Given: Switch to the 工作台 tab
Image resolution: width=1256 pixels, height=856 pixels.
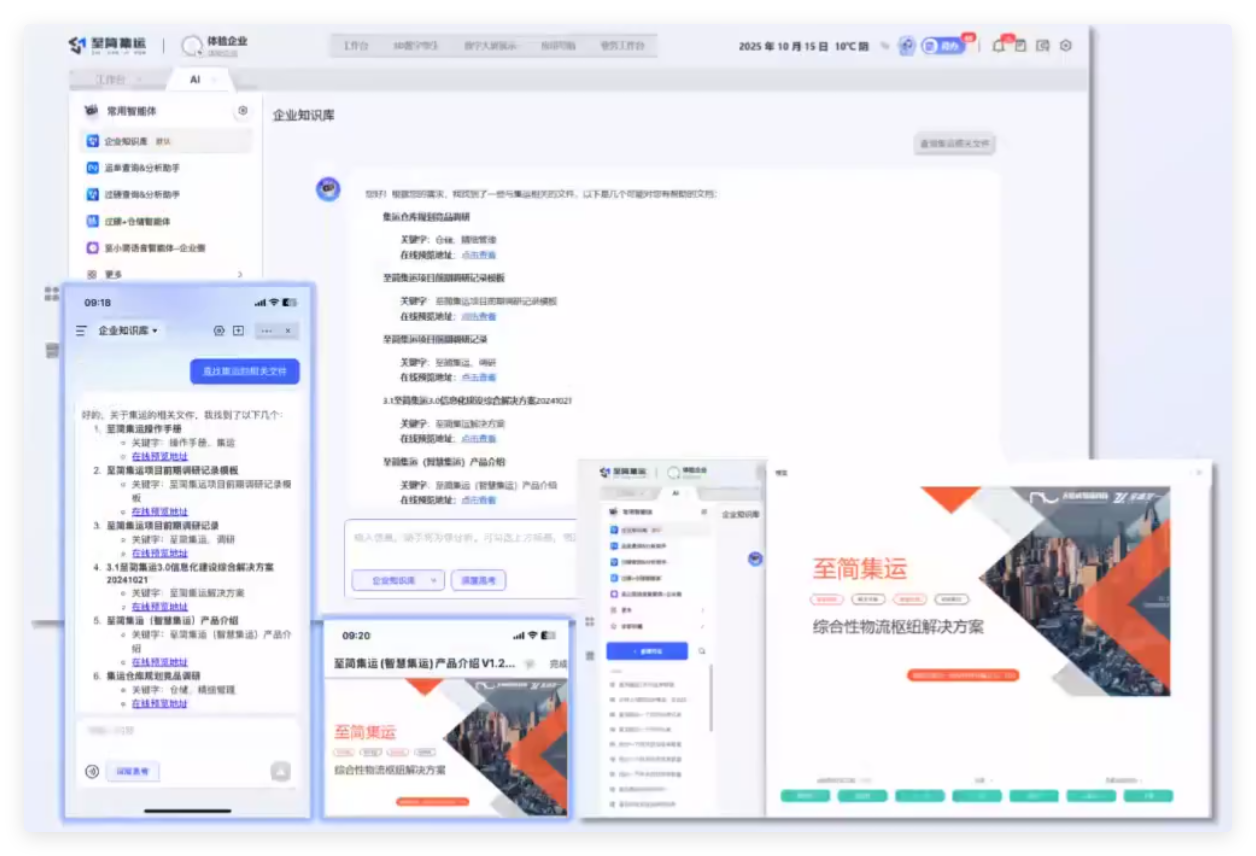Looking at the screenshot, I should pos(110,79).
